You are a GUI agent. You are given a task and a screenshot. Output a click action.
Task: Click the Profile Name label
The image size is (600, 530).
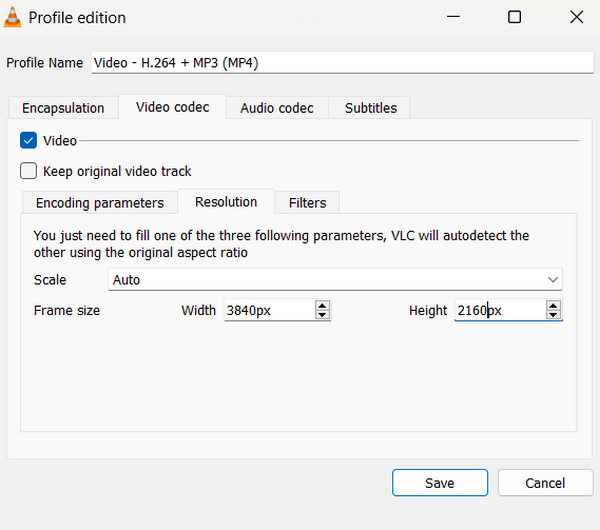(45, 63)
